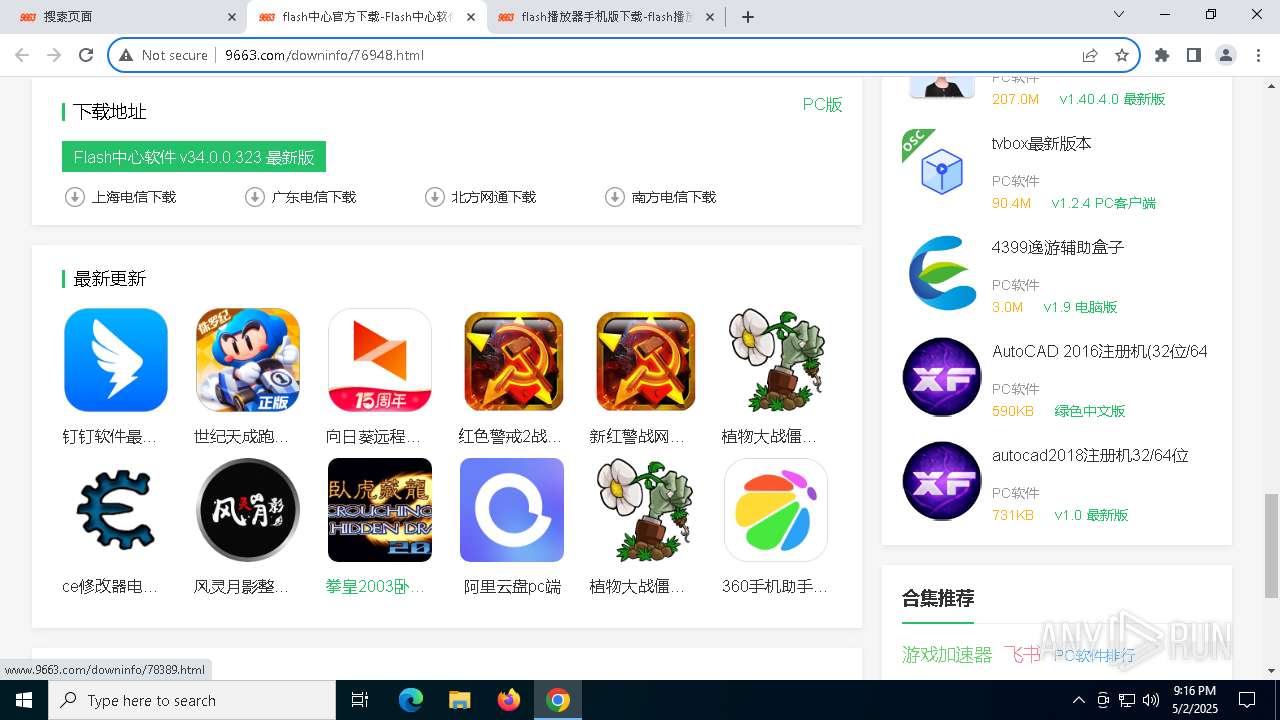Switch to the flash播放器手机版下载 tab
Image resolution: width=1280 pixels, height=720 pixels.
coord(606,17)
